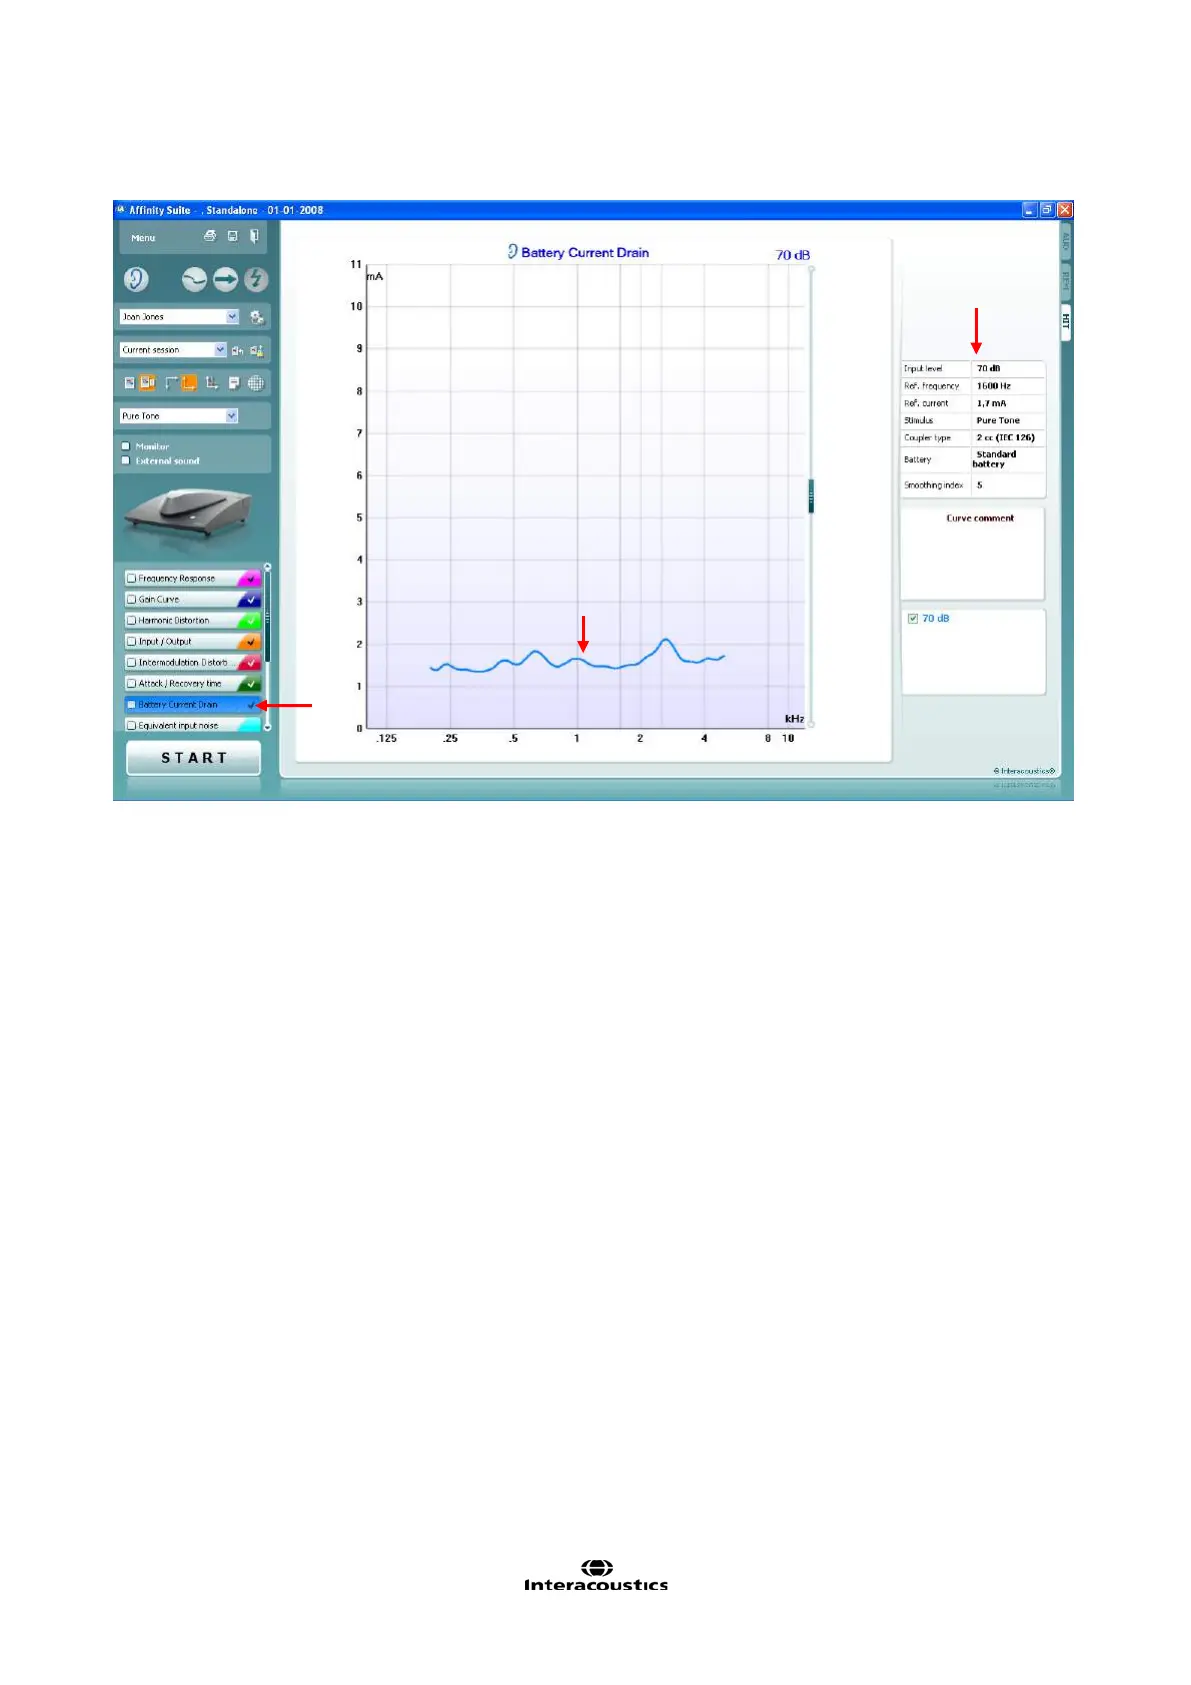
Task: Click the dark blue swatch on Gain Curve
Action: coord(250,599)
